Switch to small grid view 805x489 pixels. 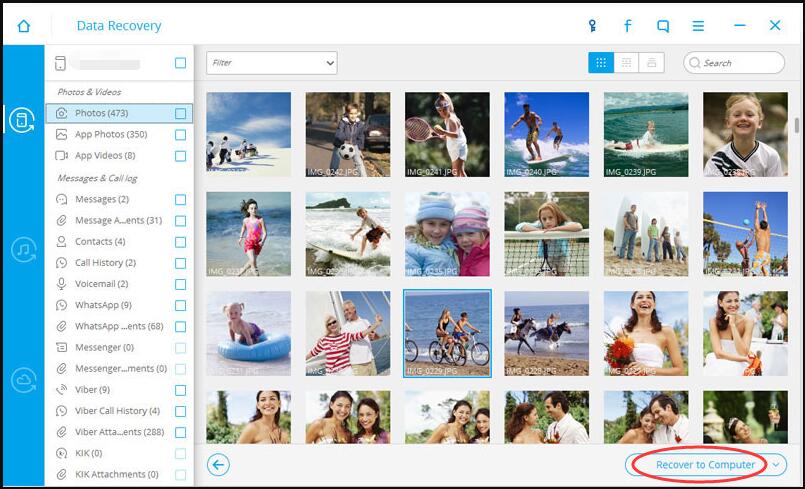click(626, 63)
